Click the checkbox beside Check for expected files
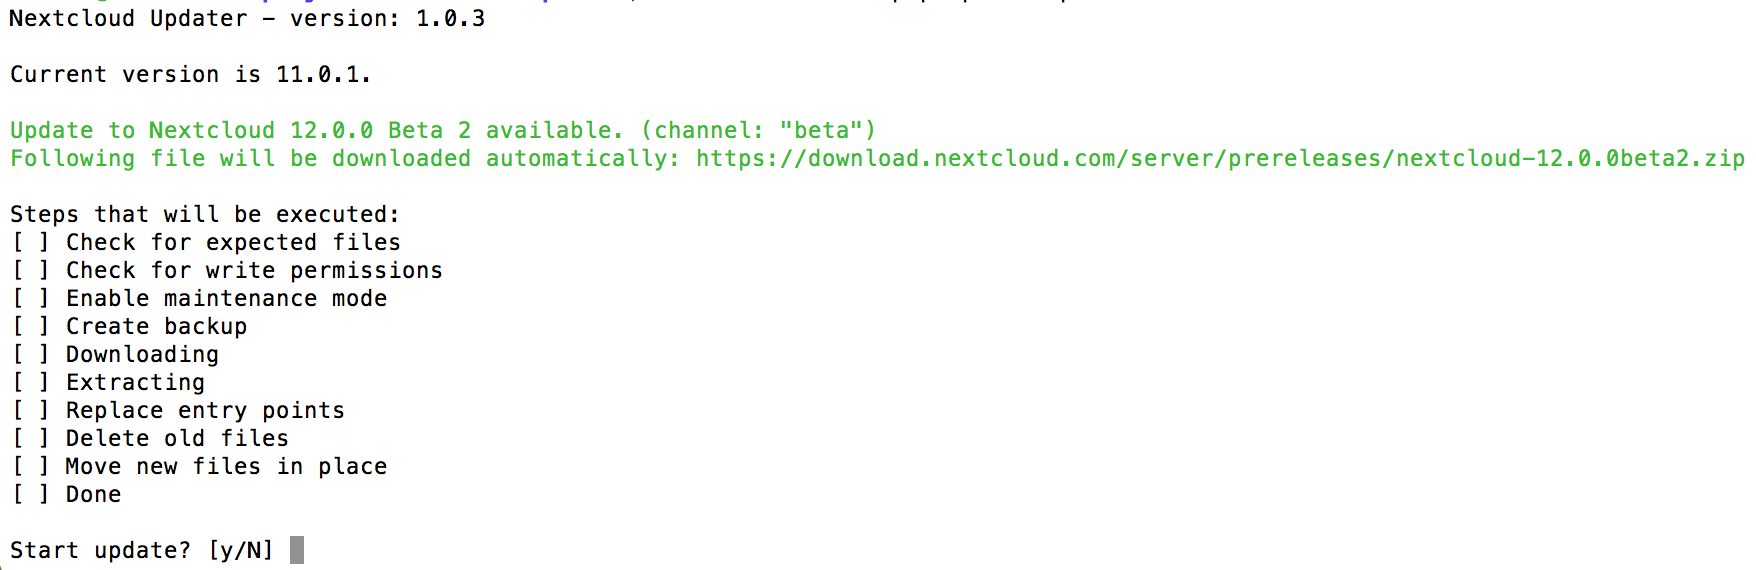This screenshot has height=570, width=1756. tap(30, 243)
